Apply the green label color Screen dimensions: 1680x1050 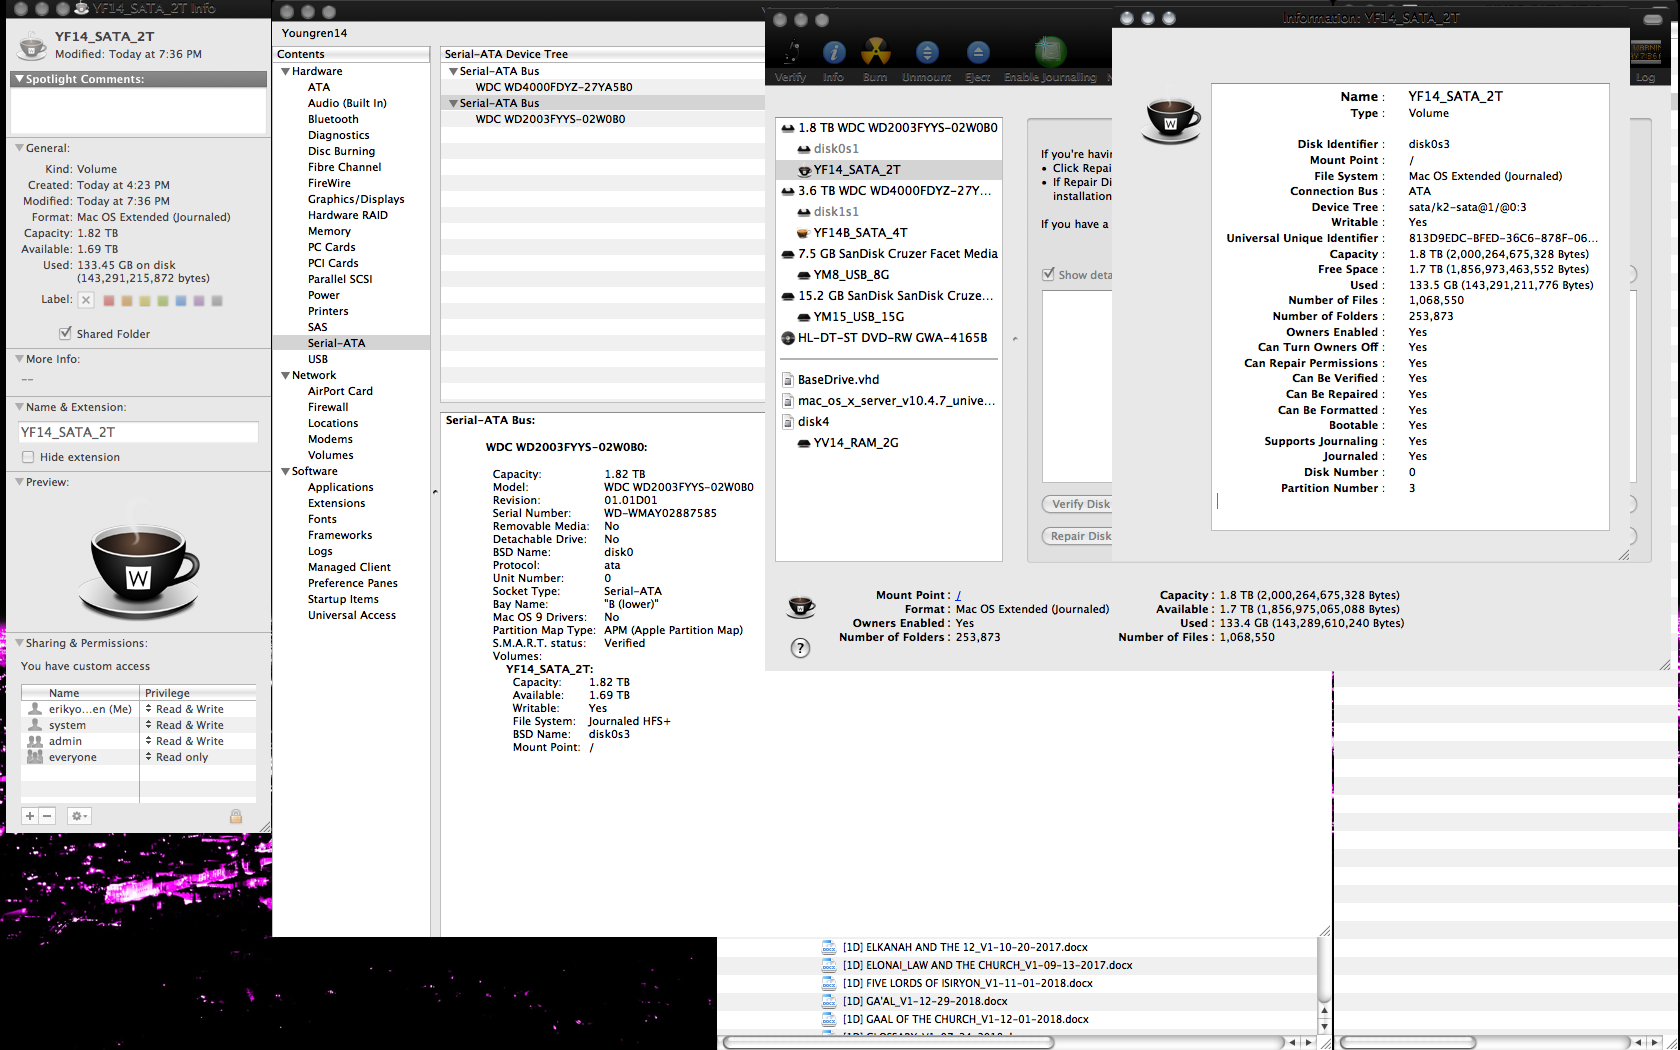(163, 300)
